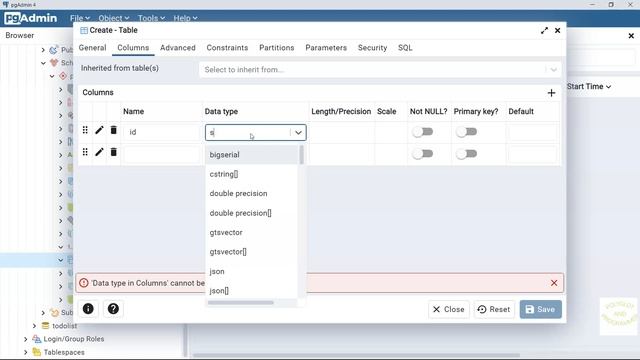
Task: Open the File menu
Action: [x=80, y=18]
